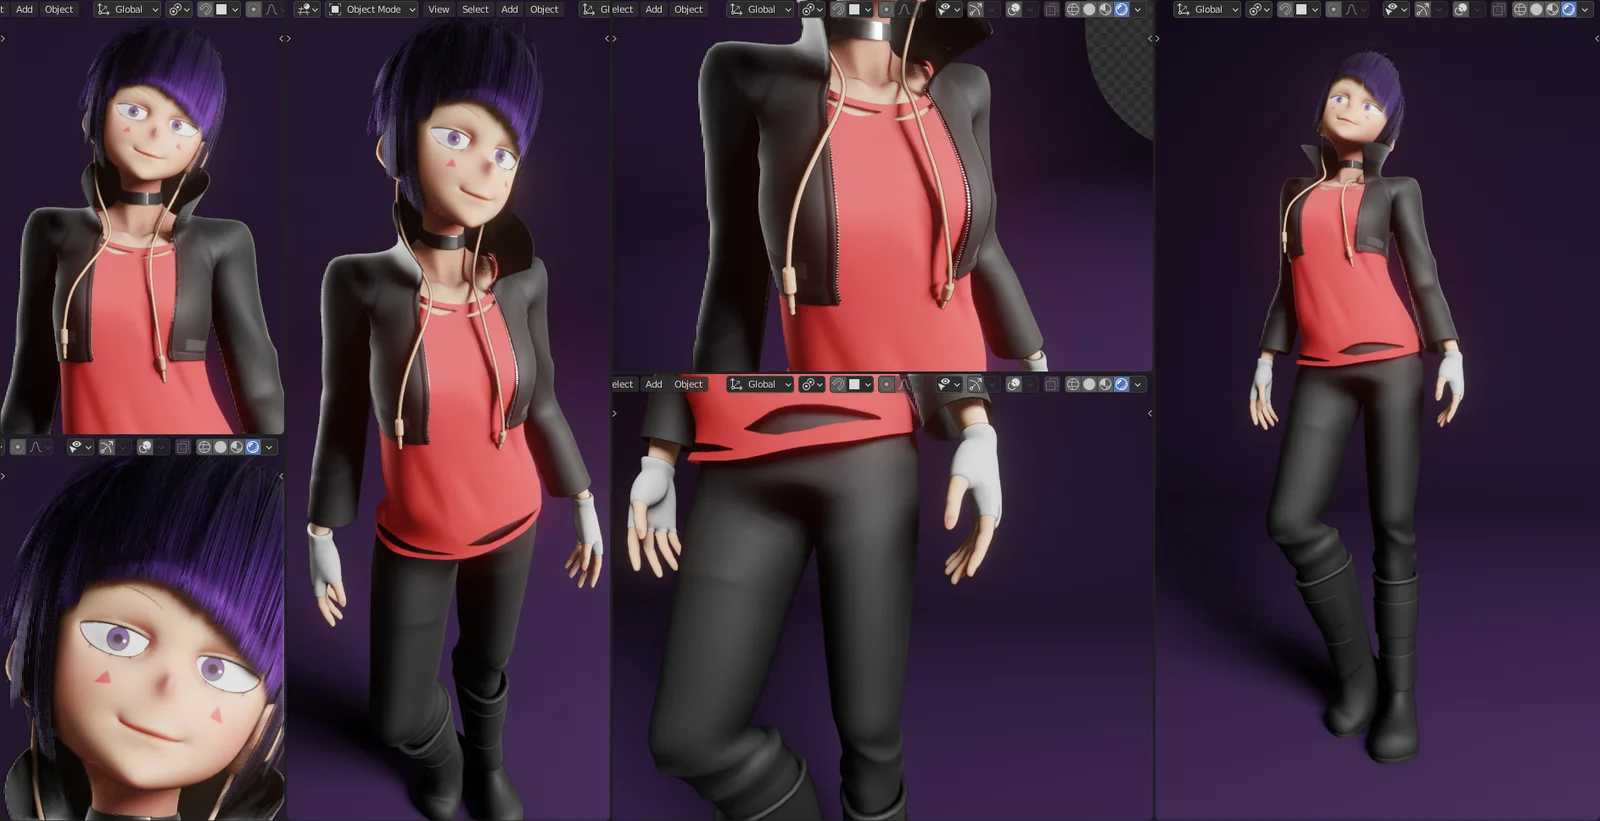1600x821 pixels.
Task: Toggle proportional editing in face close-up viewport
Action: coord(18,447)
